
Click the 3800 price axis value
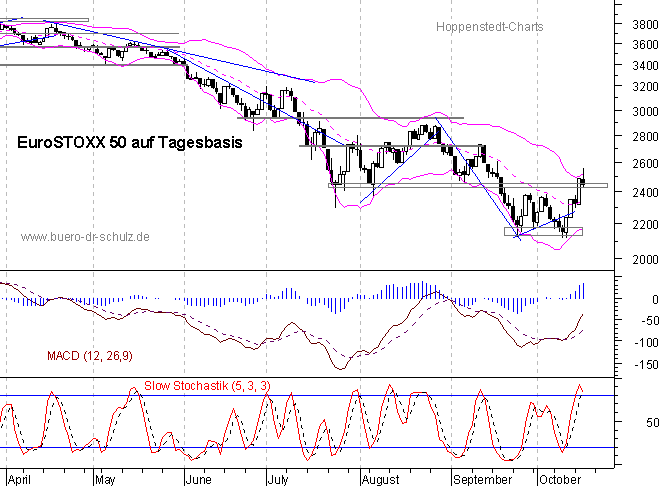pos(645,25)
